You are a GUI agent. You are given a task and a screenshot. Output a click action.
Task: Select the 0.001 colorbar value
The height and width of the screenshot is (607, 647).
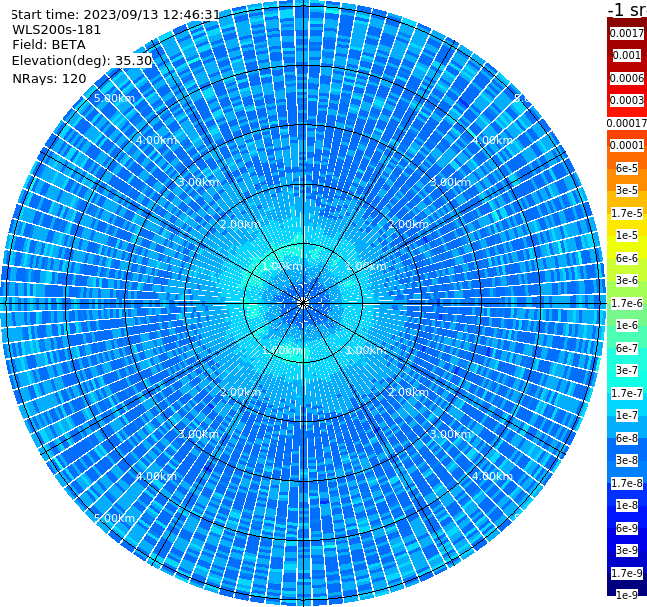(x=627, y=55)
